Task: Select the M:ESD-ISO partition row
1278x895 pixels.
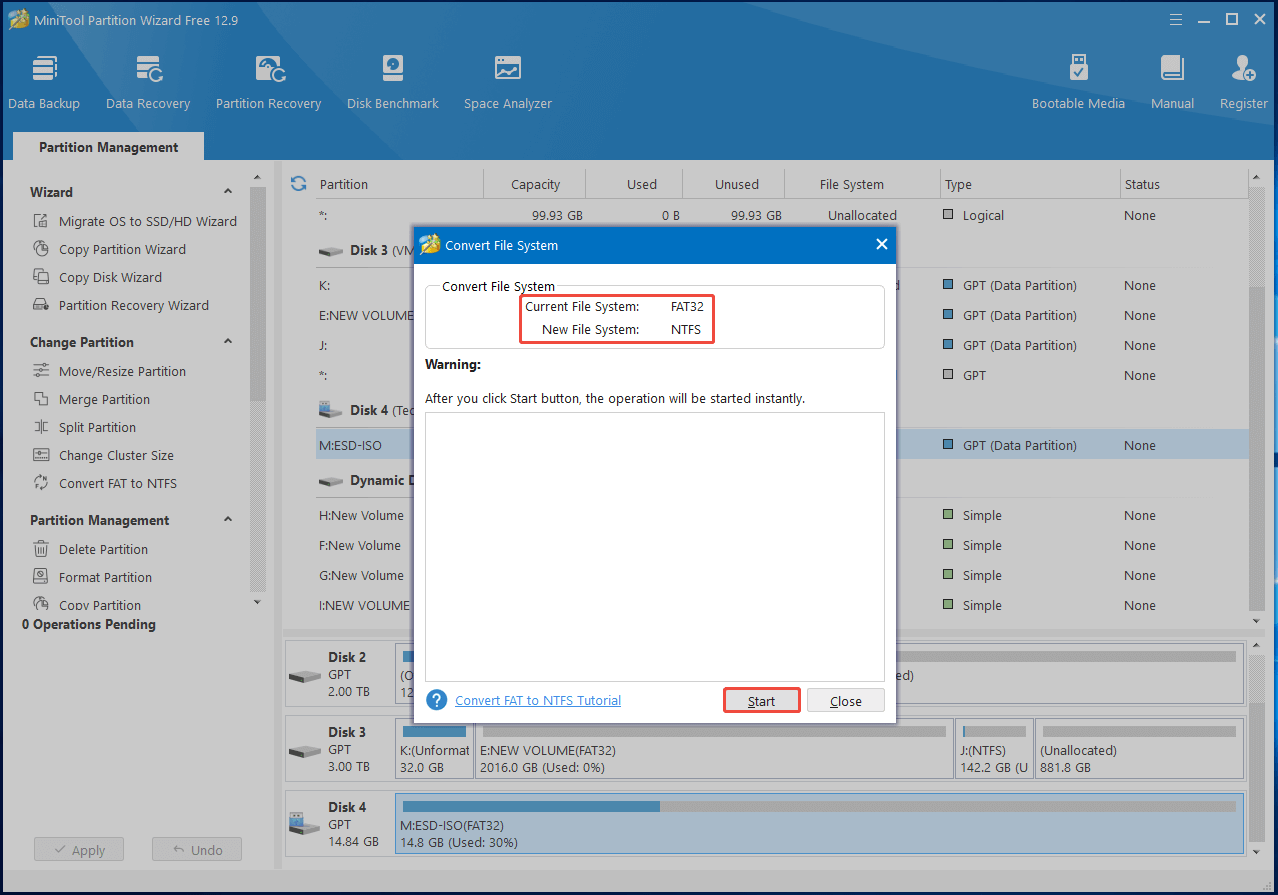Action: pos(782,445)
